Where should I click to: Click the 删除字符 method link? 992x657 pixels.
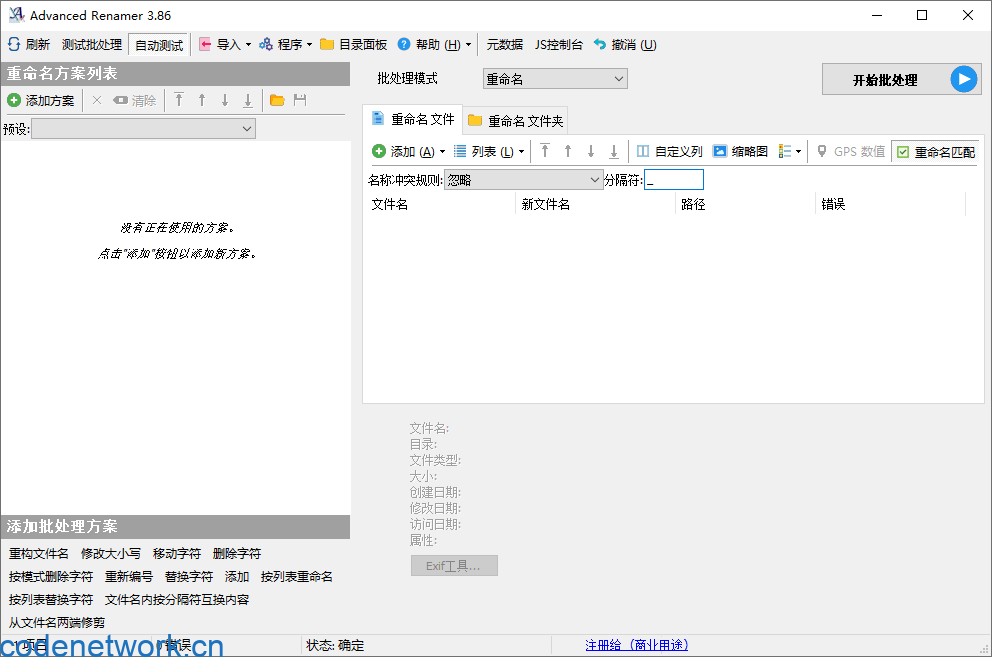click(x=237, y=554)
